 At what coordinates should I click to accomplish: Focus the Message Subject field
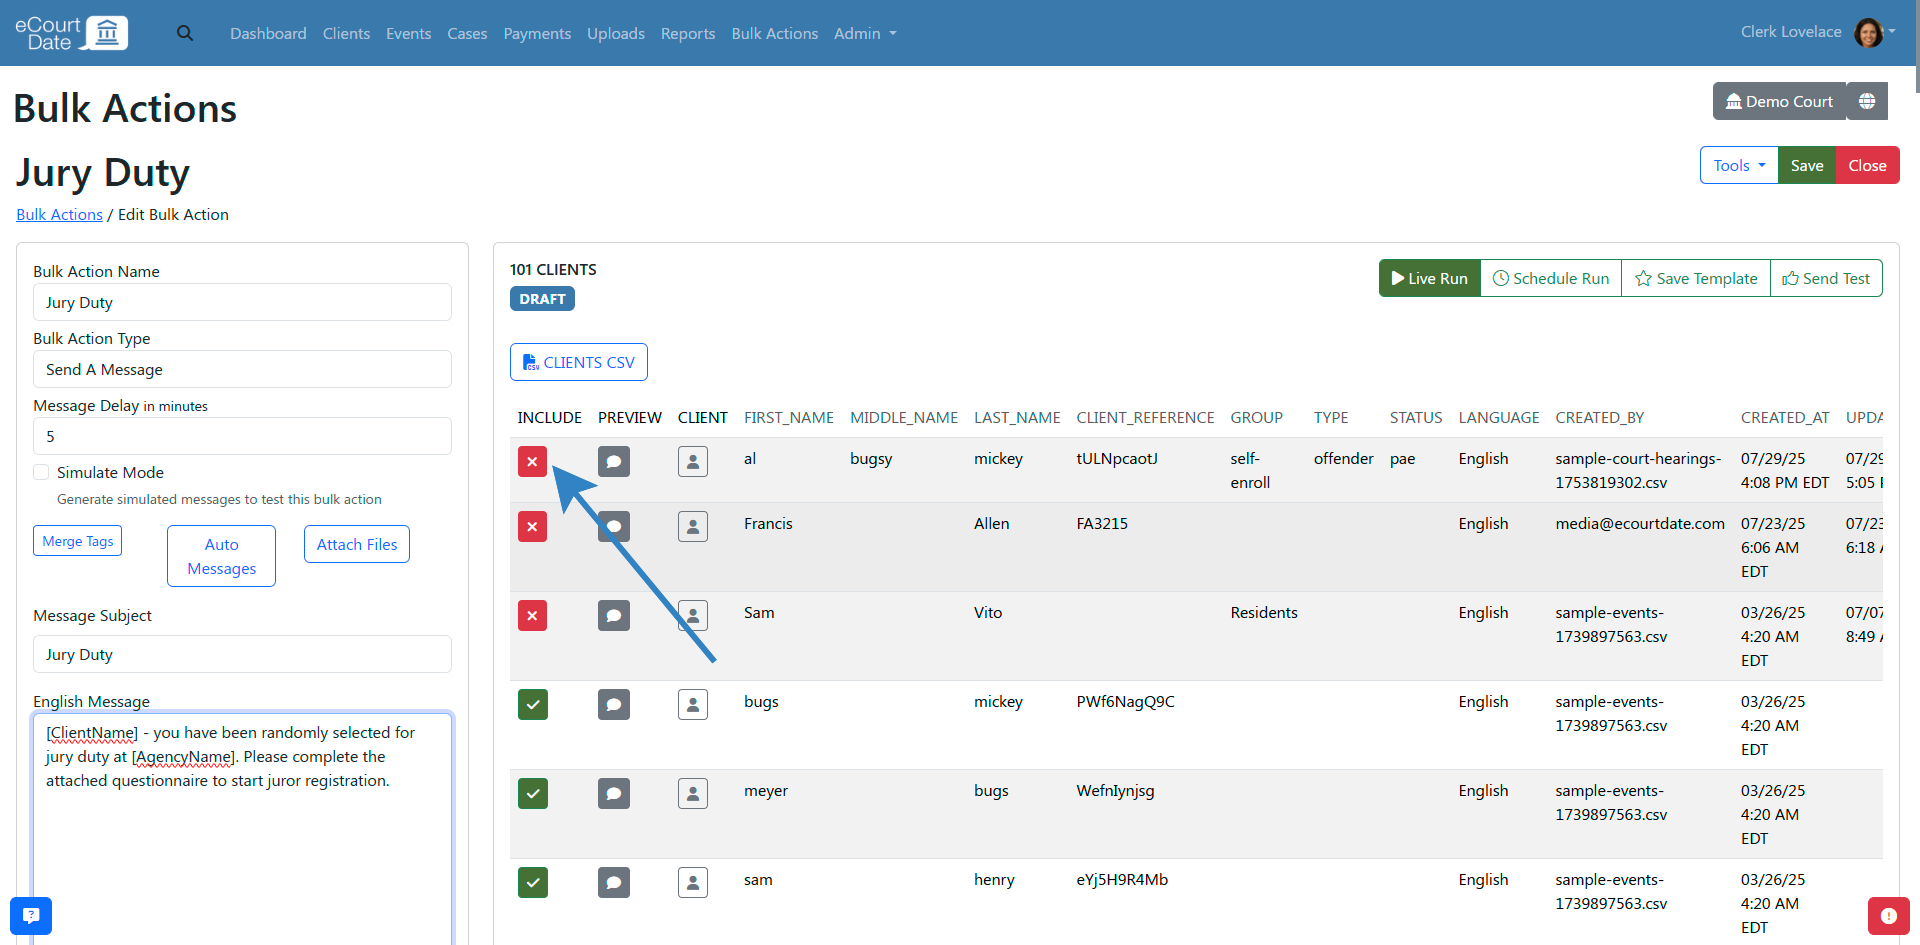(242, 654)
